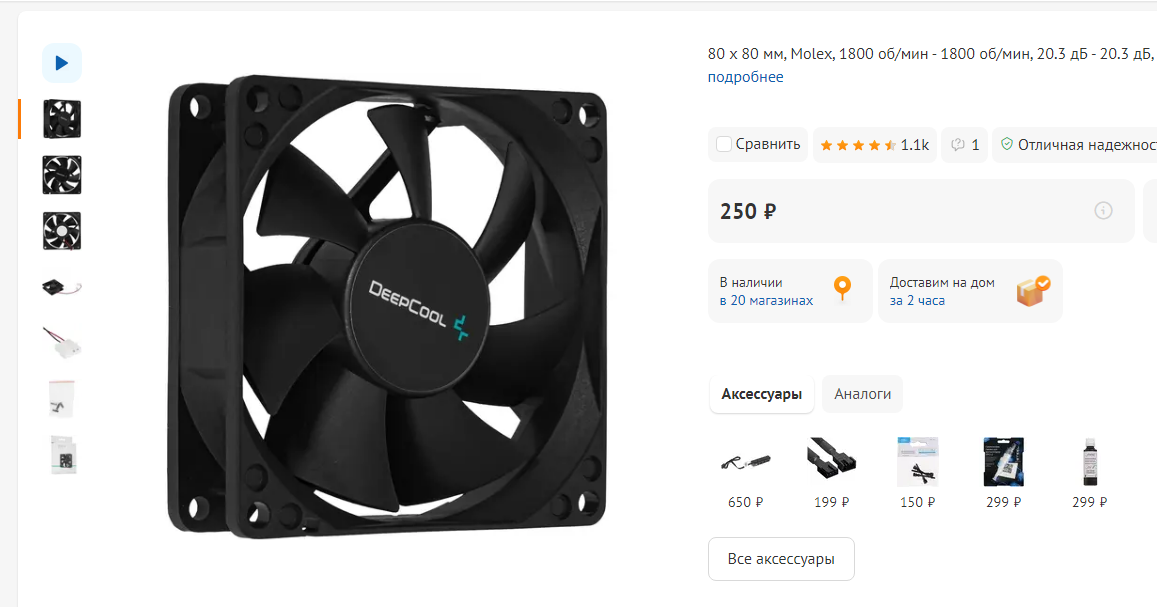The height and width of the screenshot is (607, 1157).
Task: Play the product video from the thumbnail list
Action: pyautogui.click(x=62, y=63)
